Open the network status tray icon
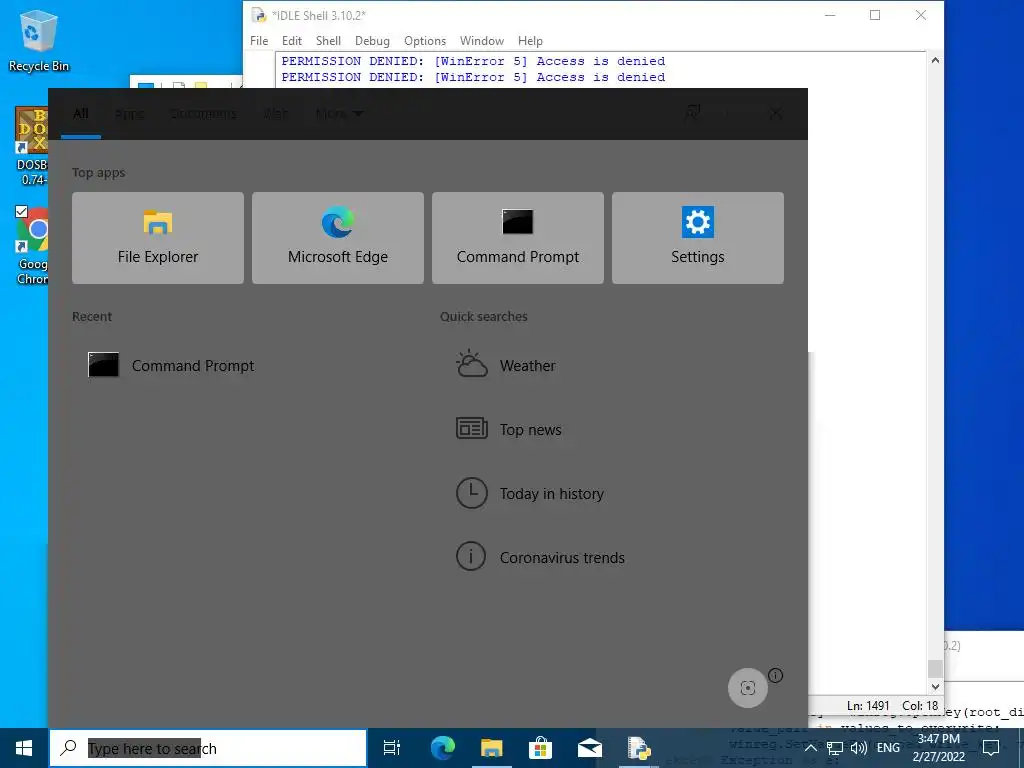This screenshot has height=768, width=1024. (x=835, y=748)
